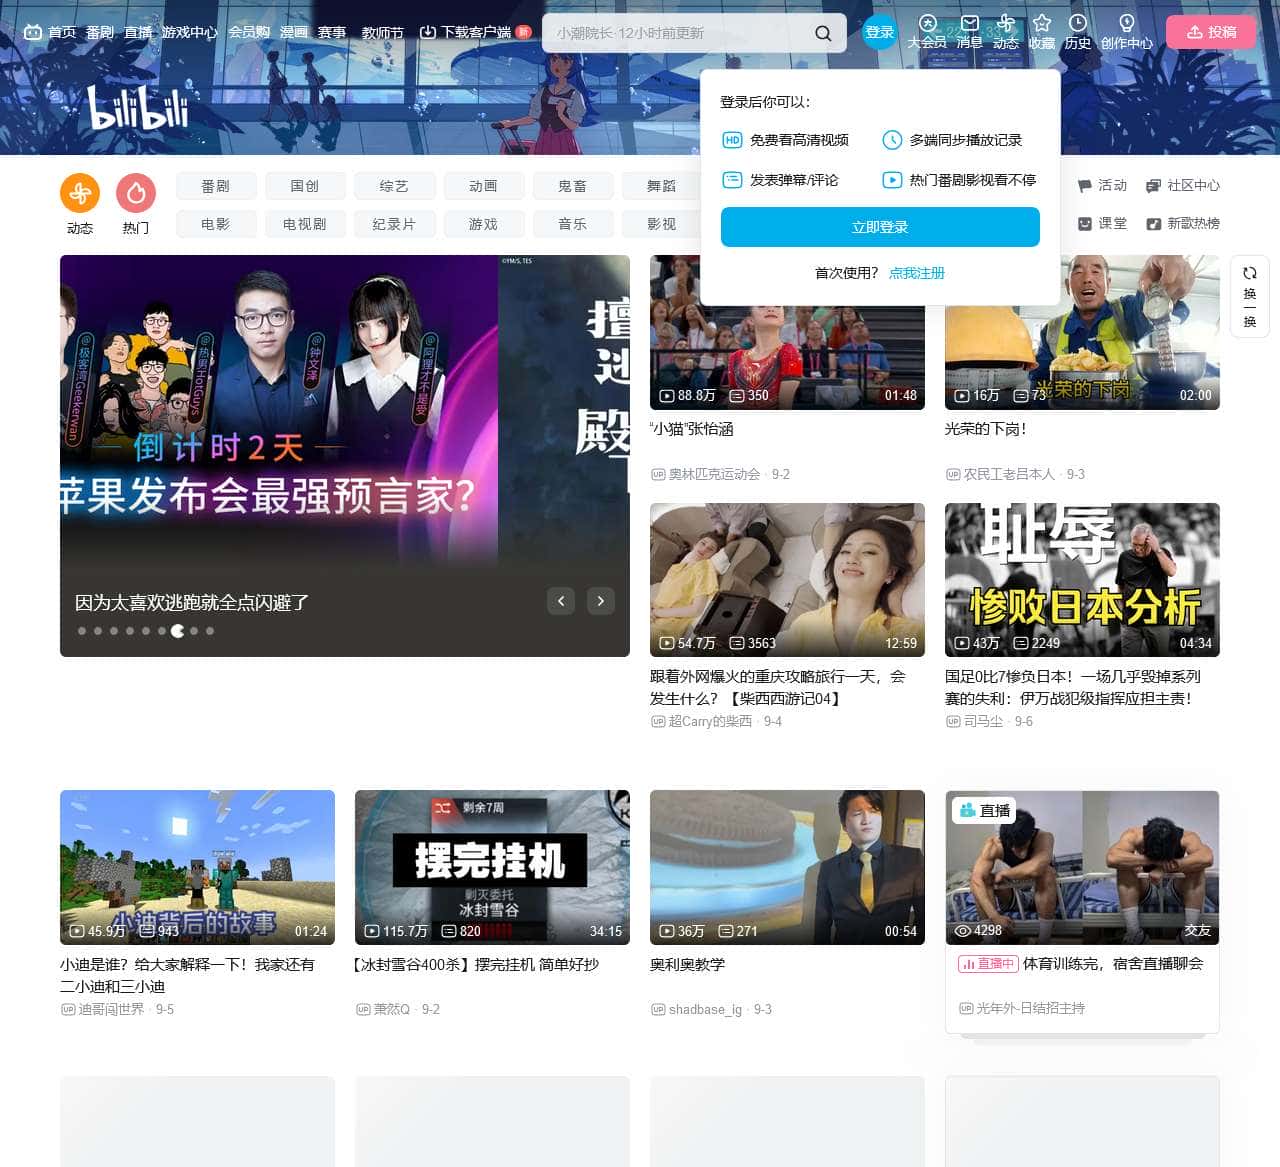Click the bilibili logo in banner
The image size is (1280, 1167).
pos(138,107)
